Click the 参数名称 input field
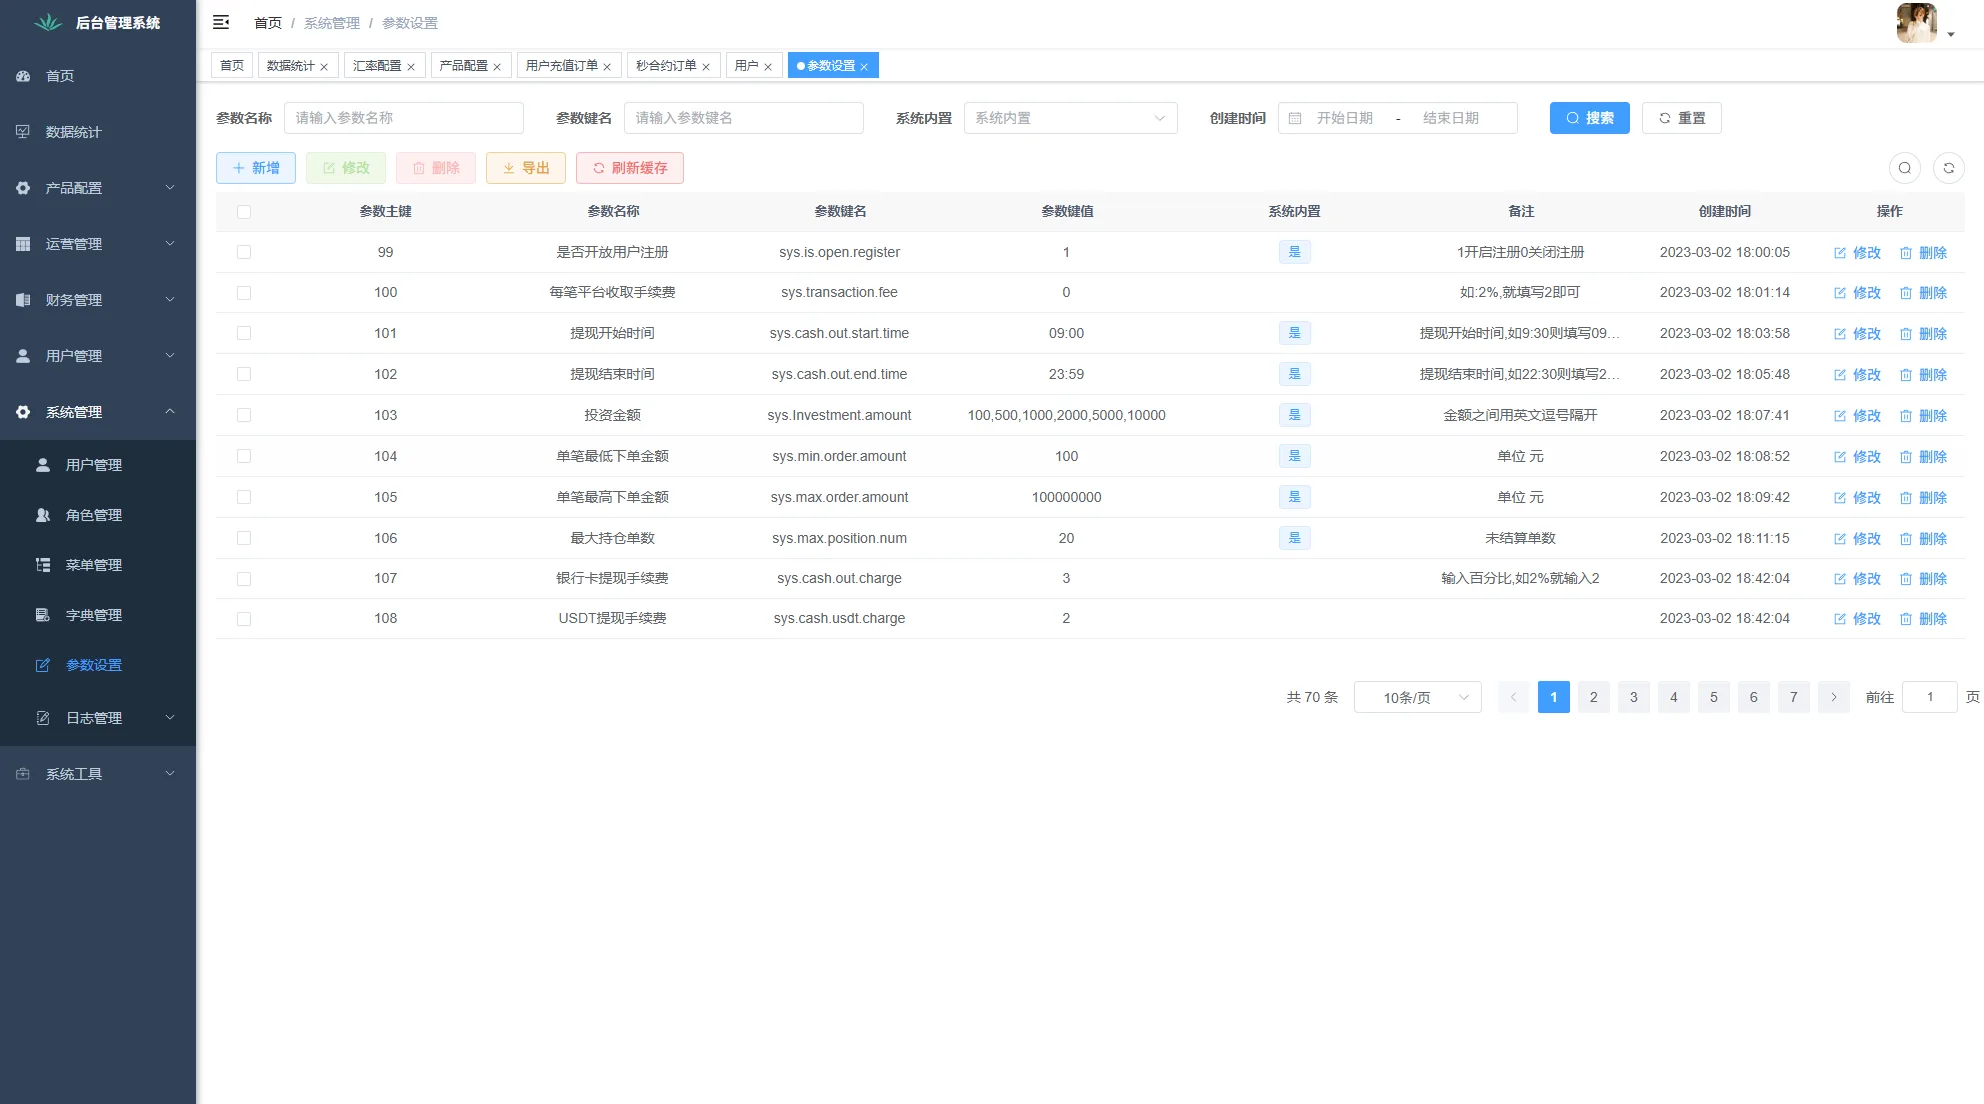This screenshot has width=1984, height=1104. [x=404, y=117]
